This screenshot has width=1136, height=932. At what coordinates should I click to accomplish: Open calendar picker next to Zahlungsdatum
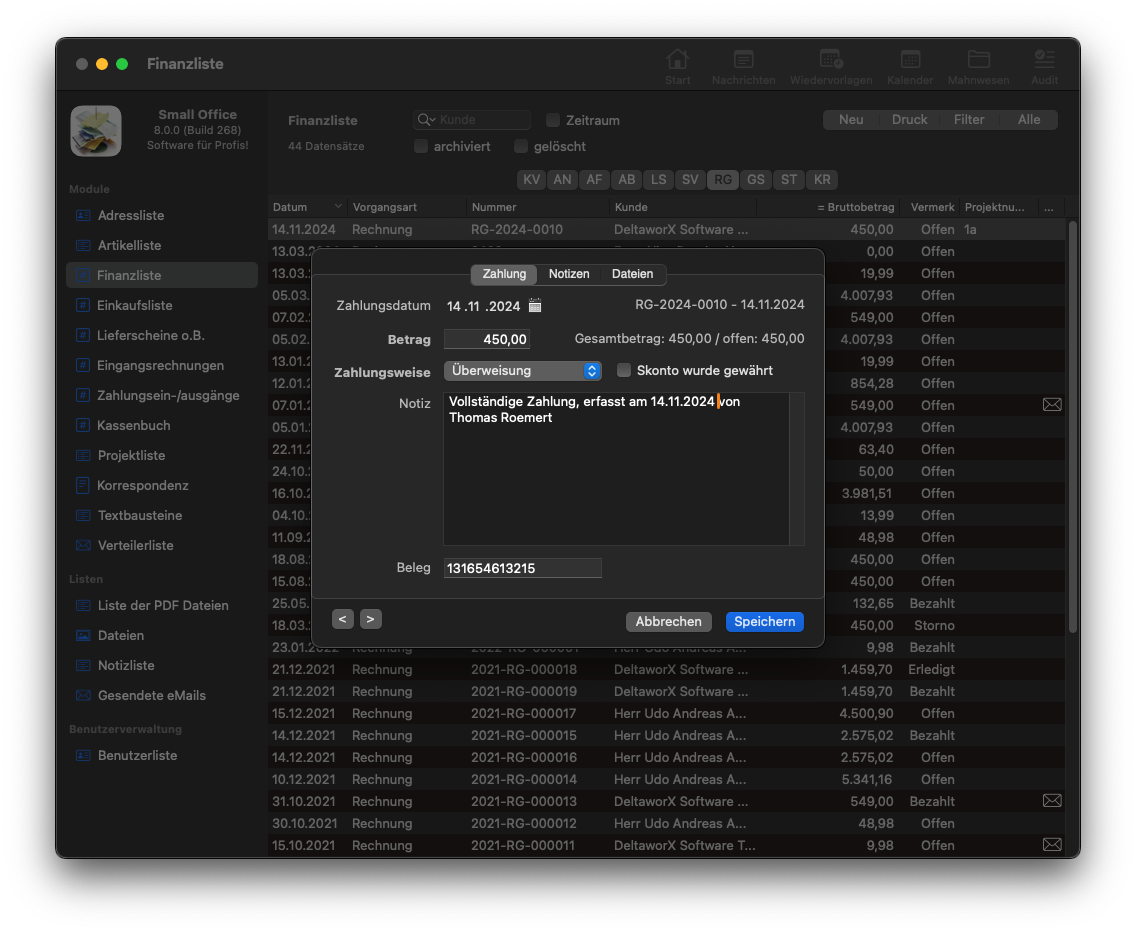tap(535, 306)
